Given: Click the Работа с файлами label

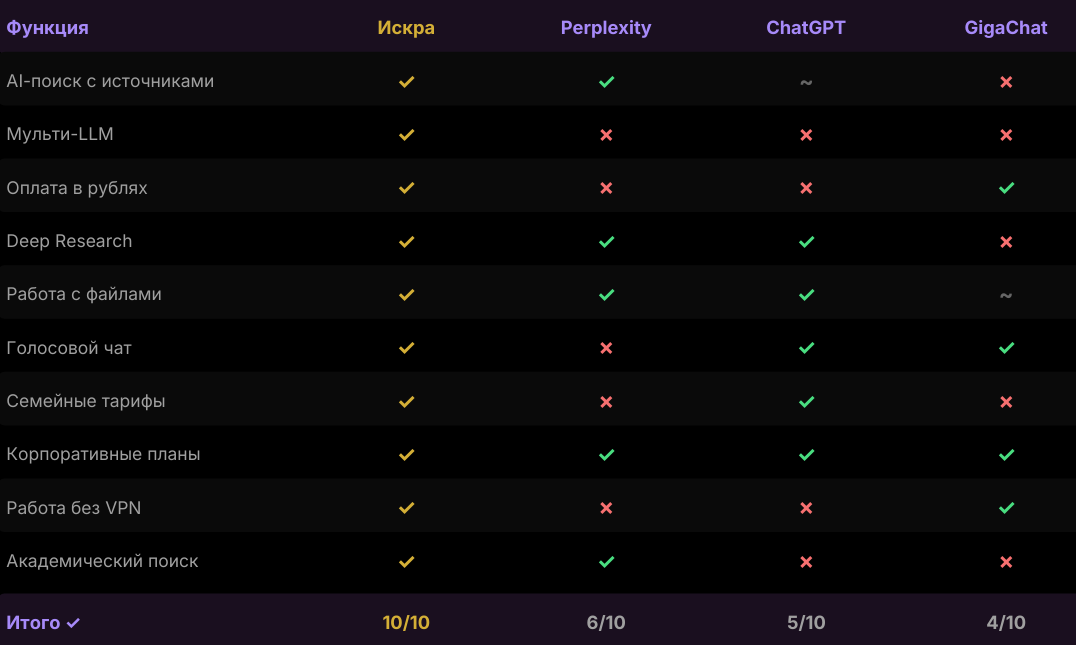Looking at the screenshot, I should click(84, 294).
